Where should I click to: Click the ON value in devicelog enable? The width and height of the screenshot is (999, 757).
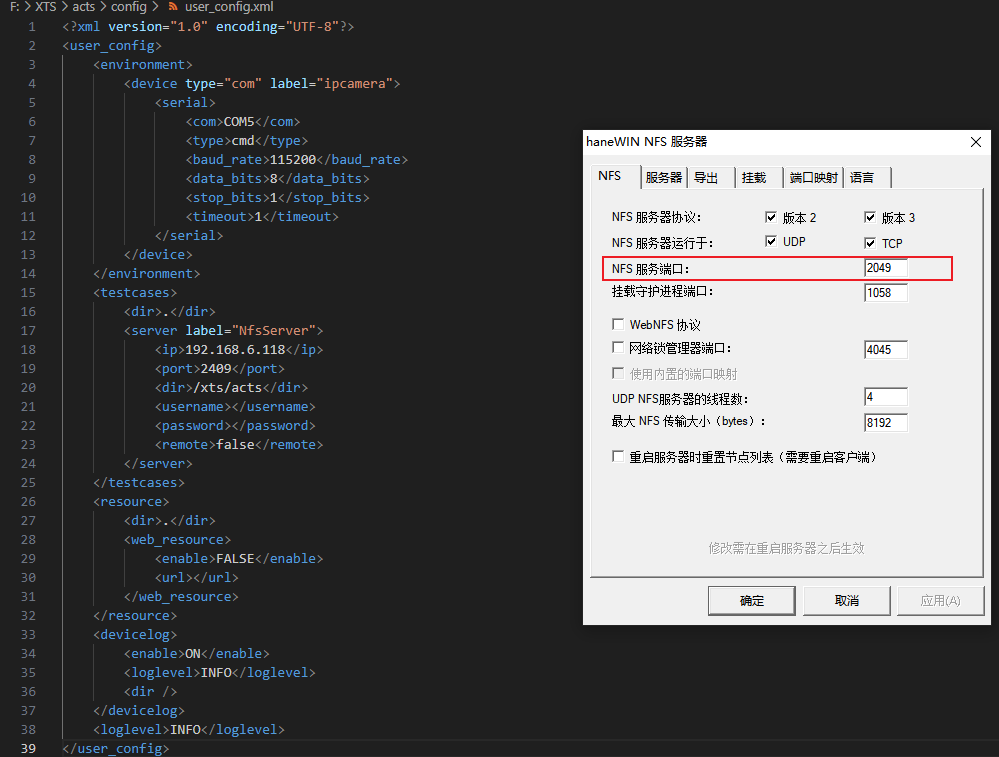[x=193, y=653]
